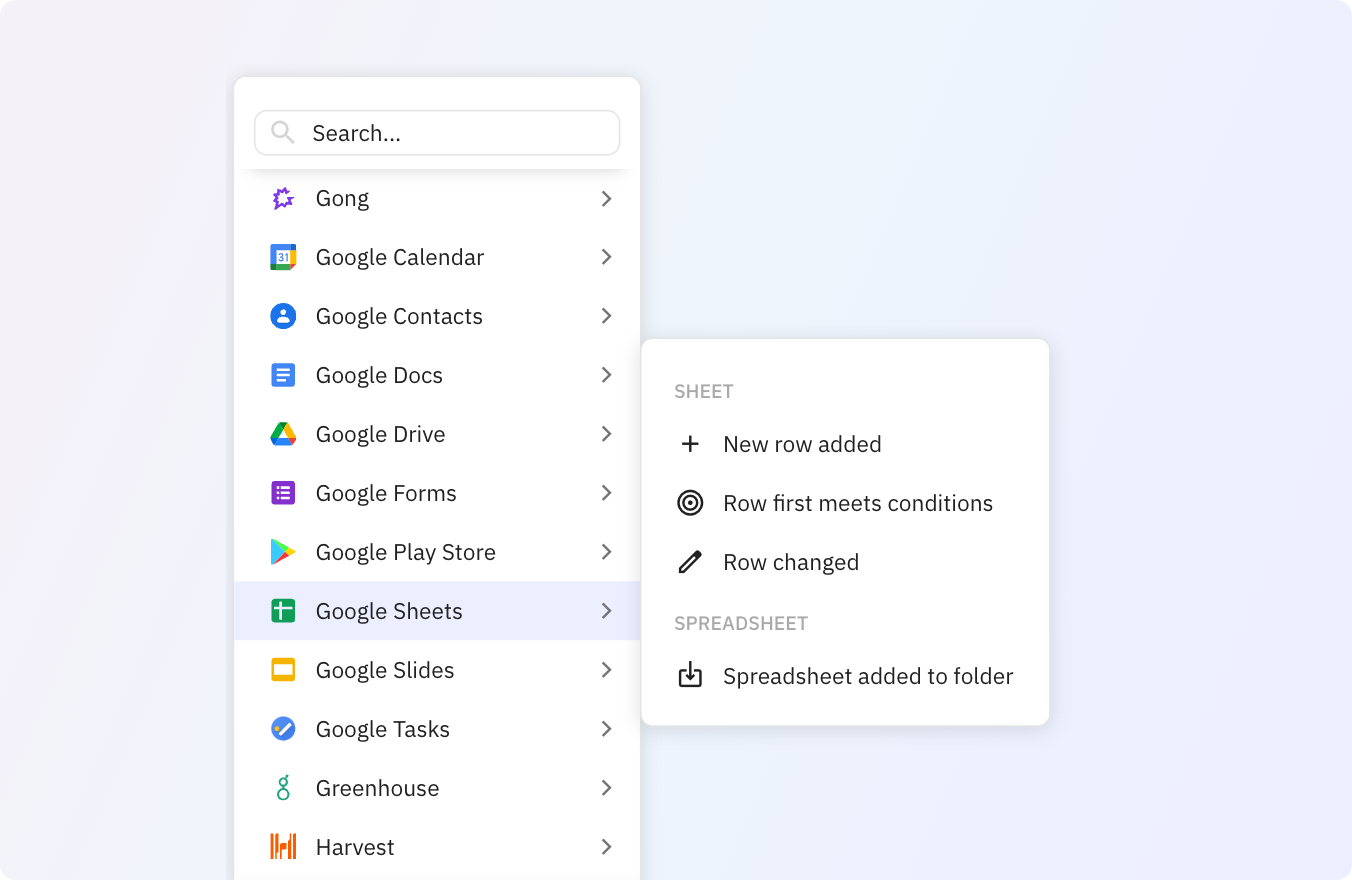Screen dimensions: 1352x880
Task: Expand the Google Play Store chevron
Action: click(606, 552)
